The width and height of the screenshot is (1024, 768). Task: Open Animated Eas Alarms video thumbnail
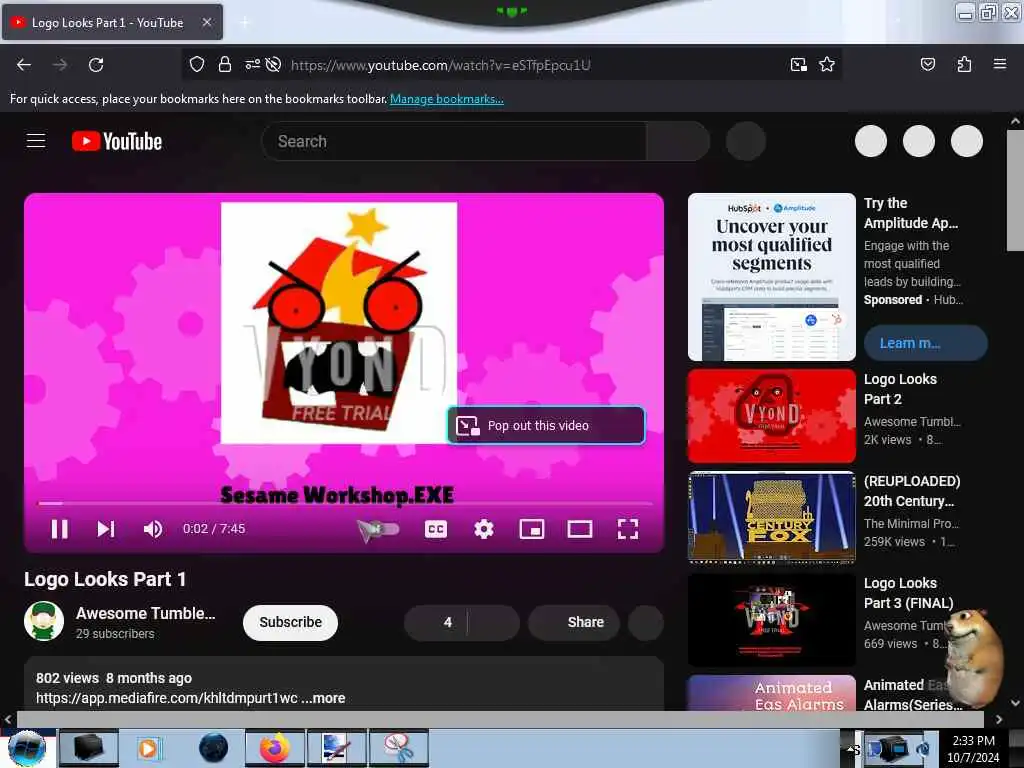(x=772, y=693)
